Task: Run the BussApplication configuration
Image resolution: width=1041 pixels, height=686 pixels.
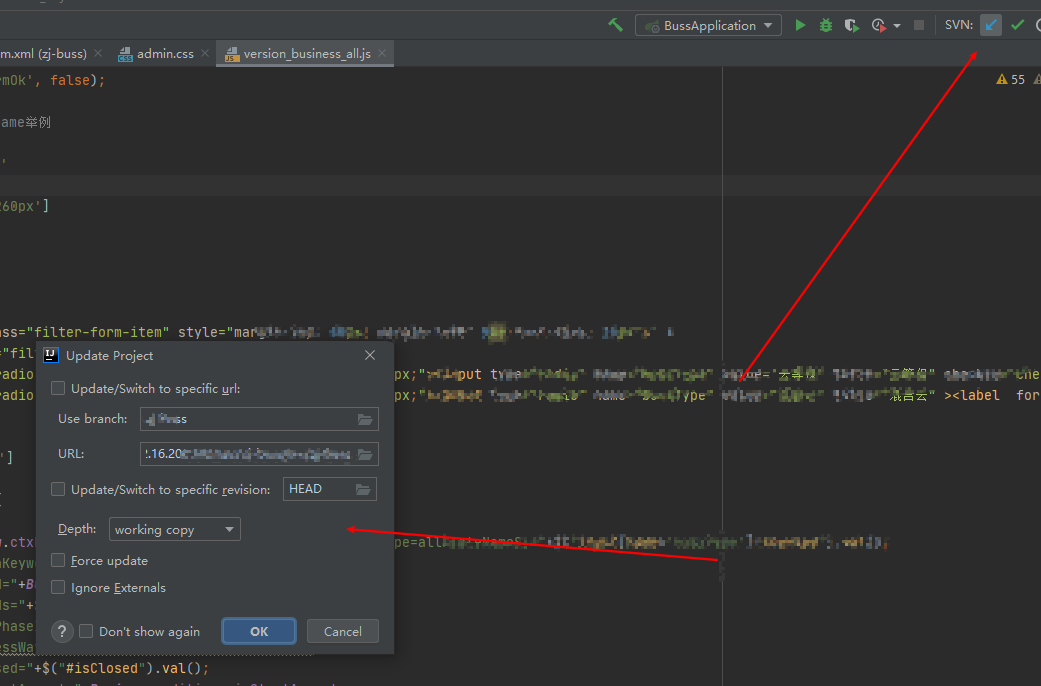Action: (x=799, y=25)
